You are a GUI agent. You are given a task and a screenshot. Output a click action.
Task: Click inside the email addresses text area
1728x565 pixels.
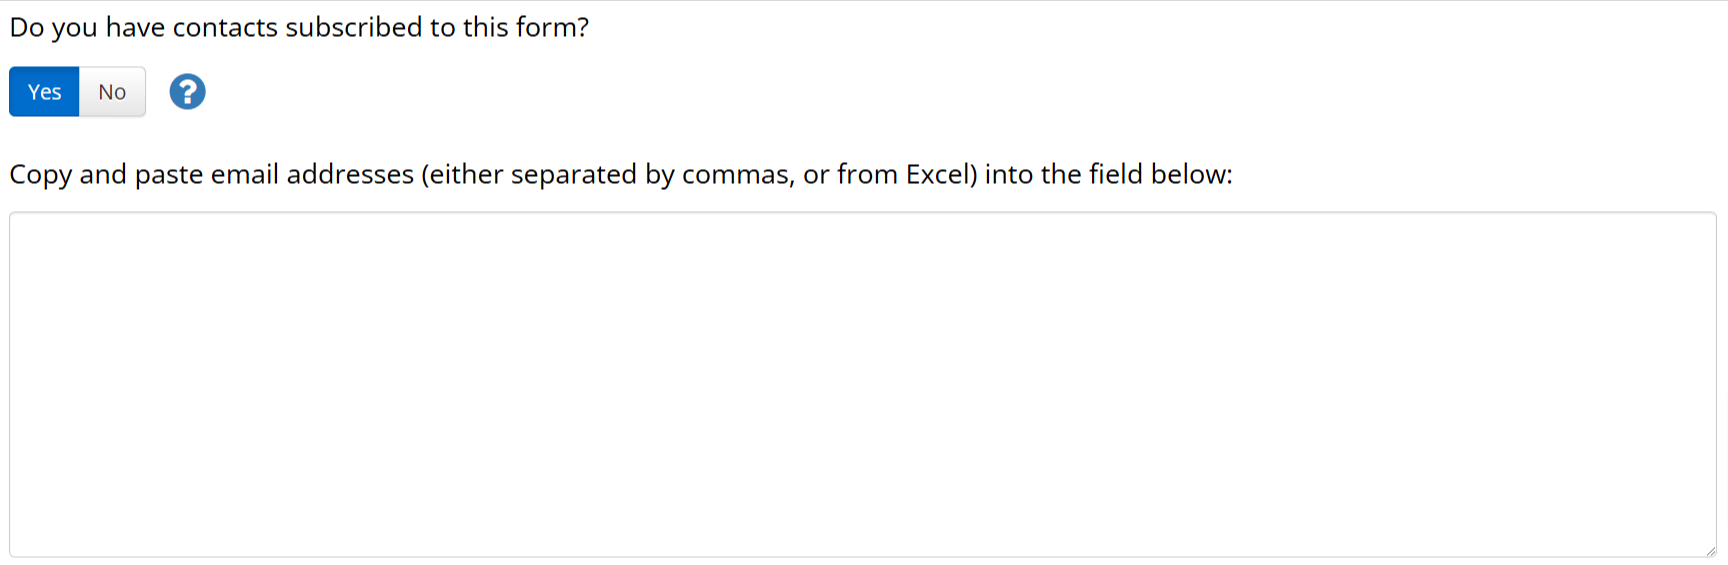click(863, 385)
